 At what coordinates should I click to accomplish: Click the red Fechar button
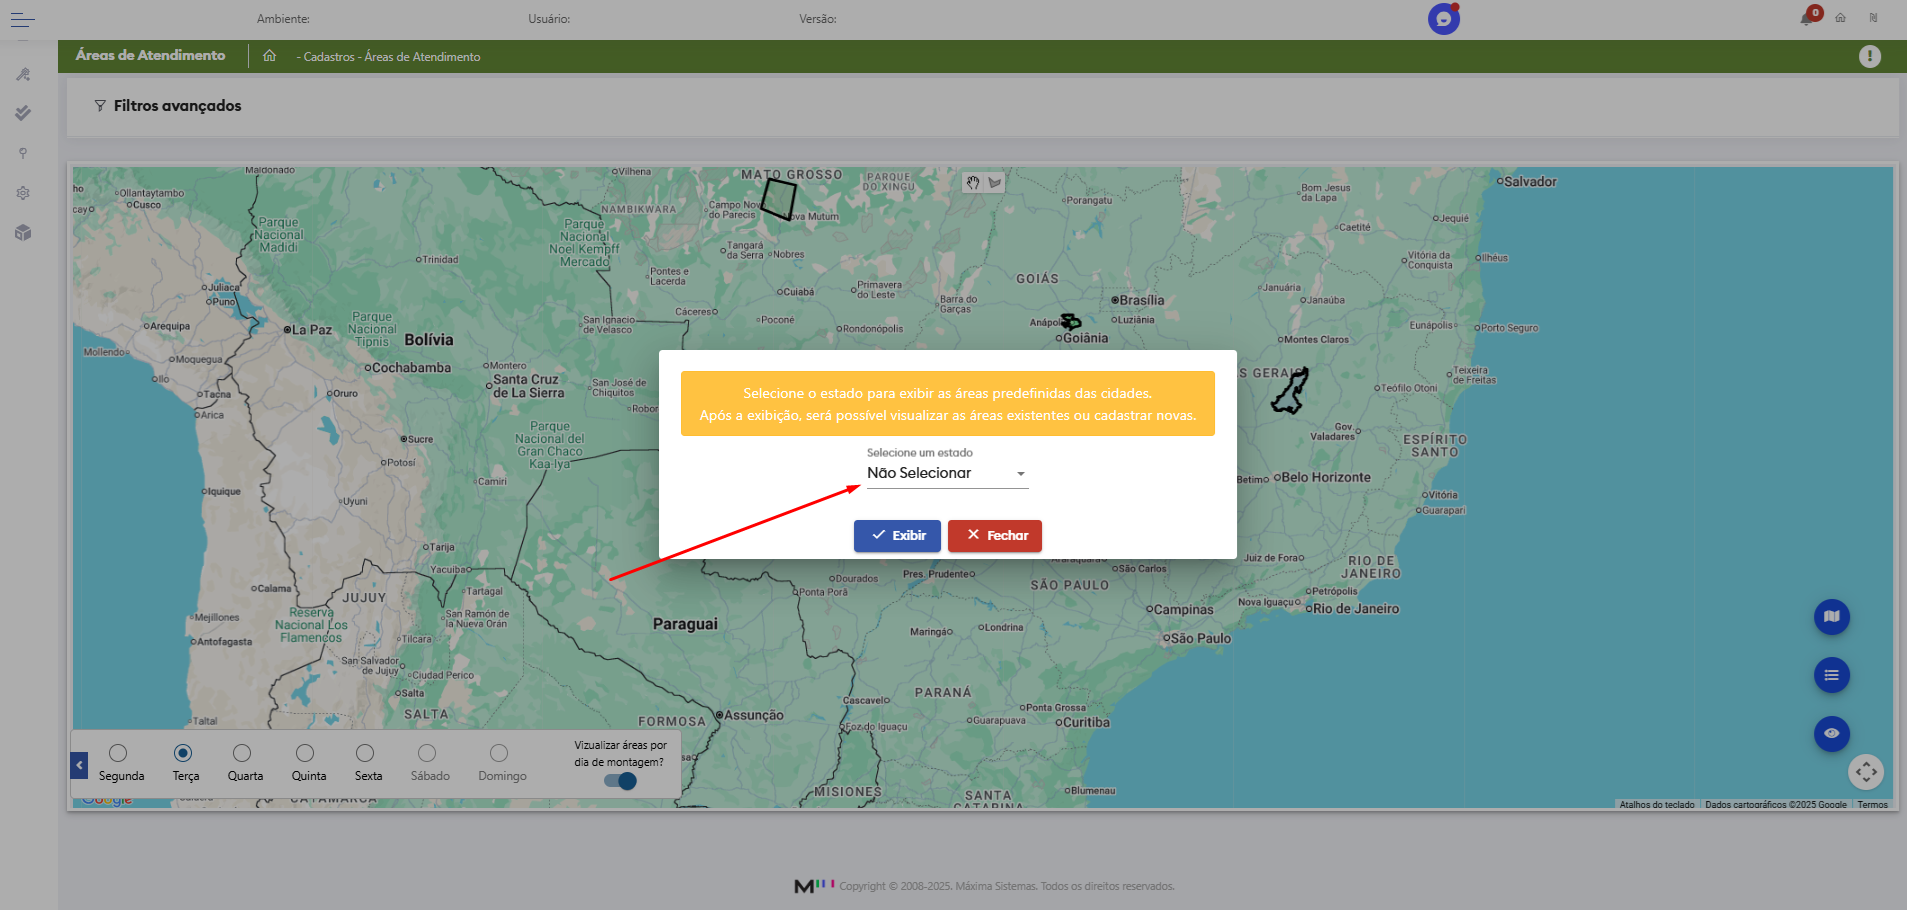pos(994,536)
